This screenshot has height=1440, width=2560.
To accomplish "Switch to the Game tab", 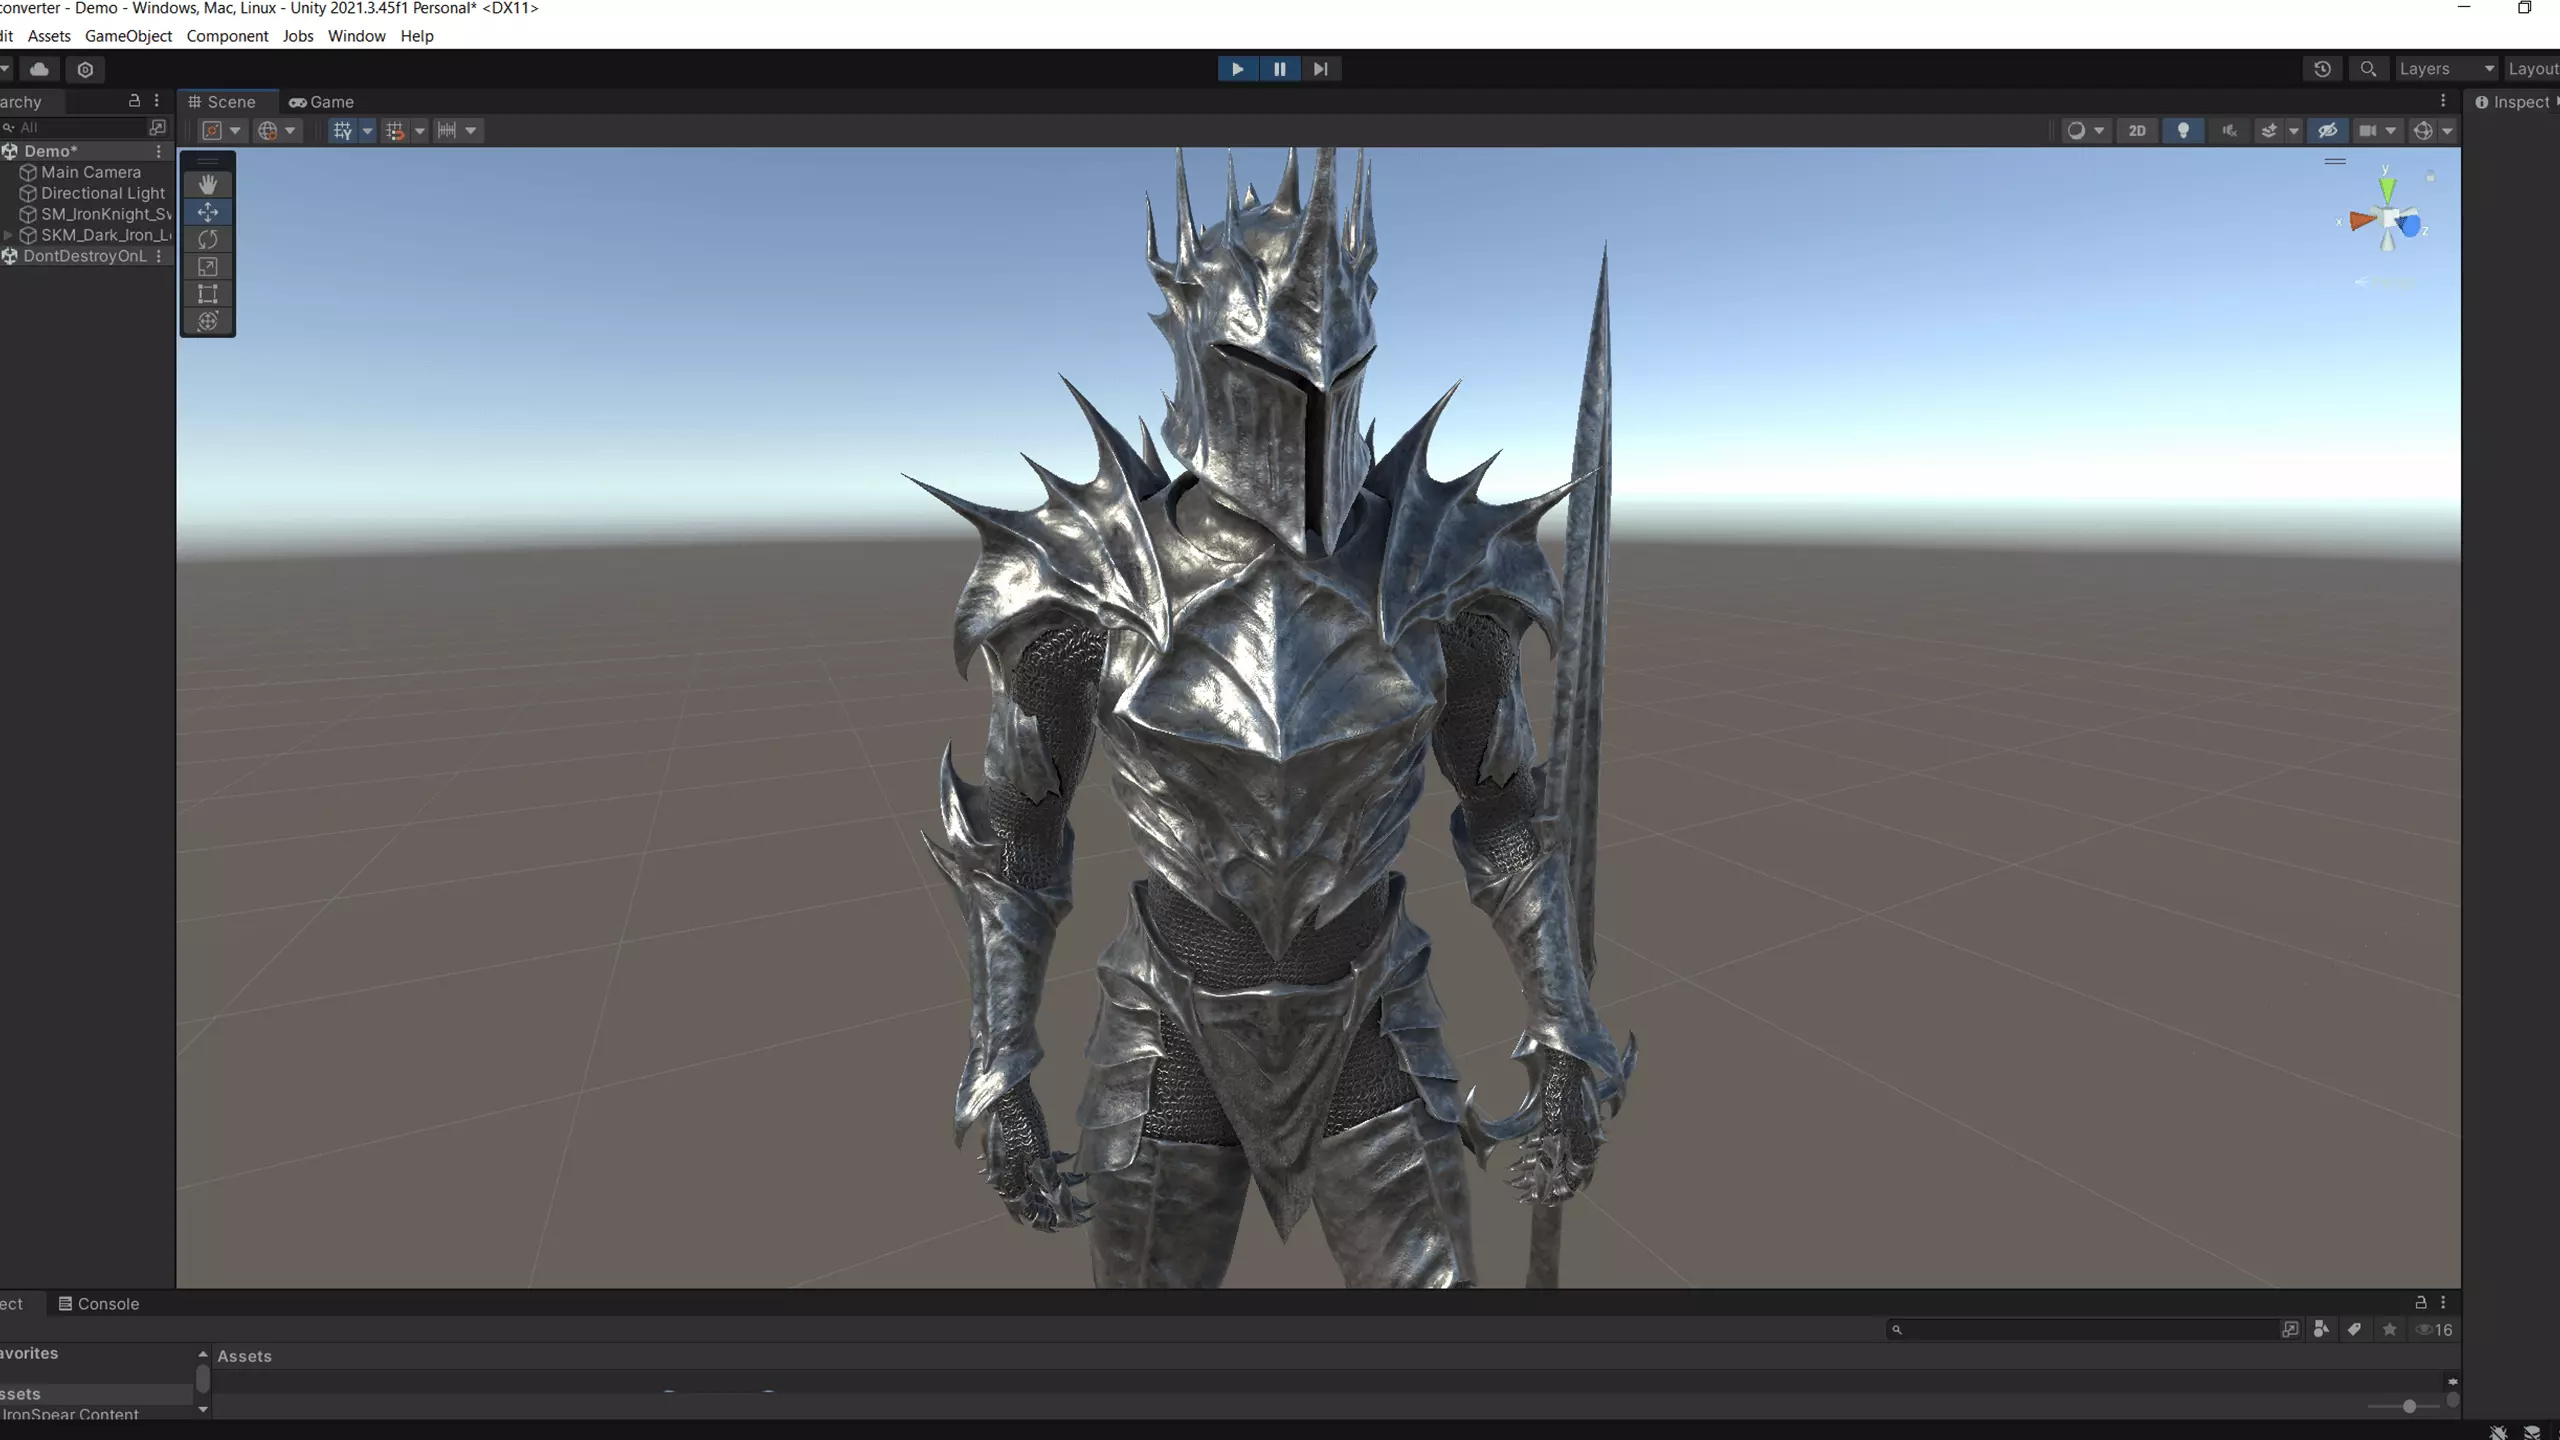I will coord(322,102).
